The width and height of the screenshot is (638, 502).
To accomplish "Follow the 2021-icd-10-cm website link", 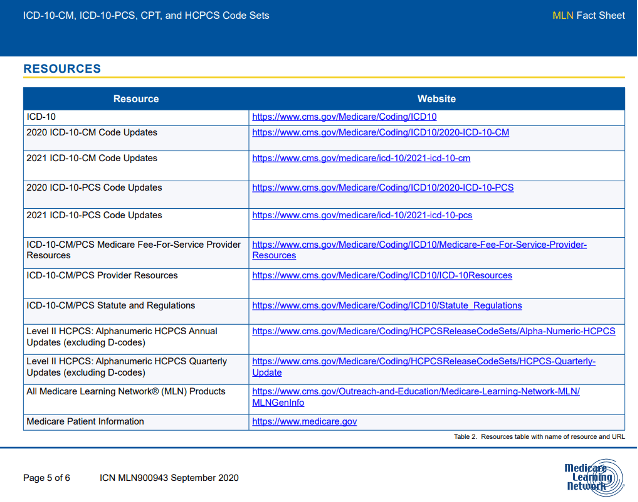I will click(361, 158).
